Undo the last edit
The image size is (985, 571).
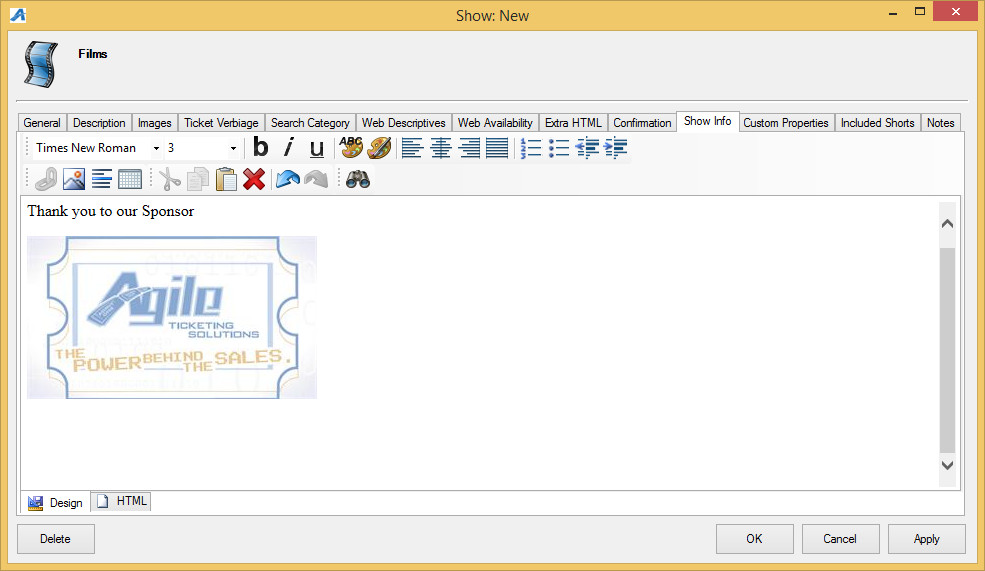click(288, 180)
